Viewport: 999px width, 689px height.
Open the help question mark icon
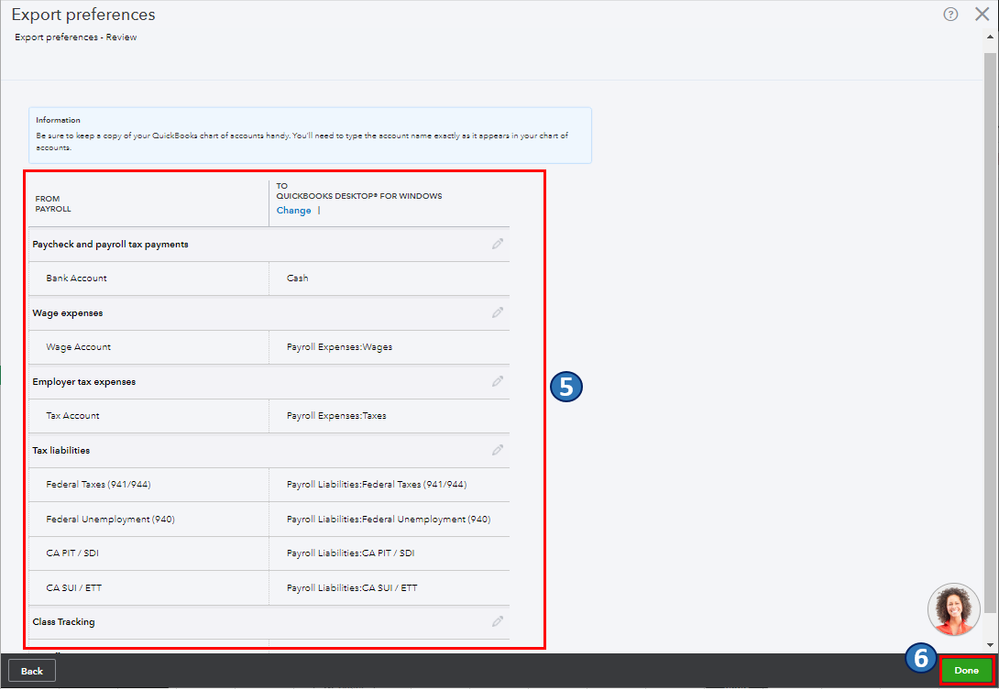(x=950, y=14)
